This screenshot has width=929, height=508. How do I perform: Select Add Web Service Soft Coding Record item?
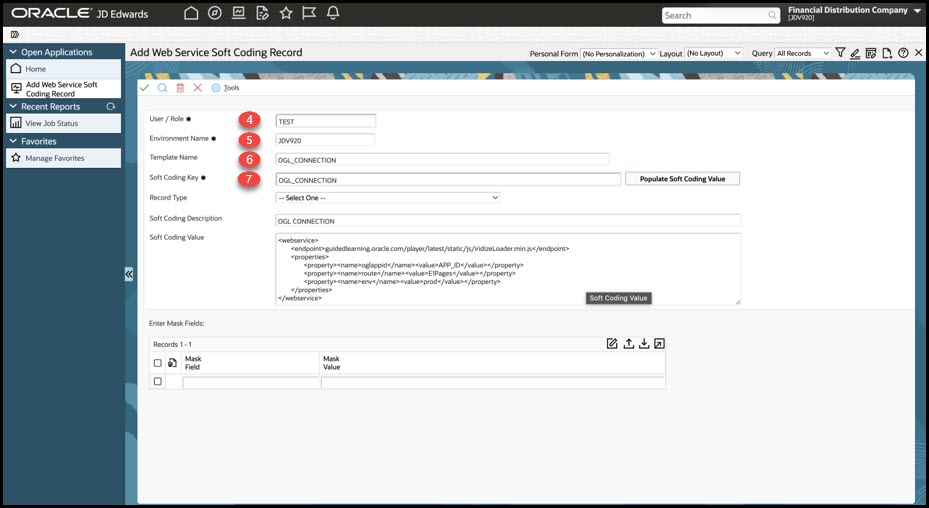coord(63,89)
